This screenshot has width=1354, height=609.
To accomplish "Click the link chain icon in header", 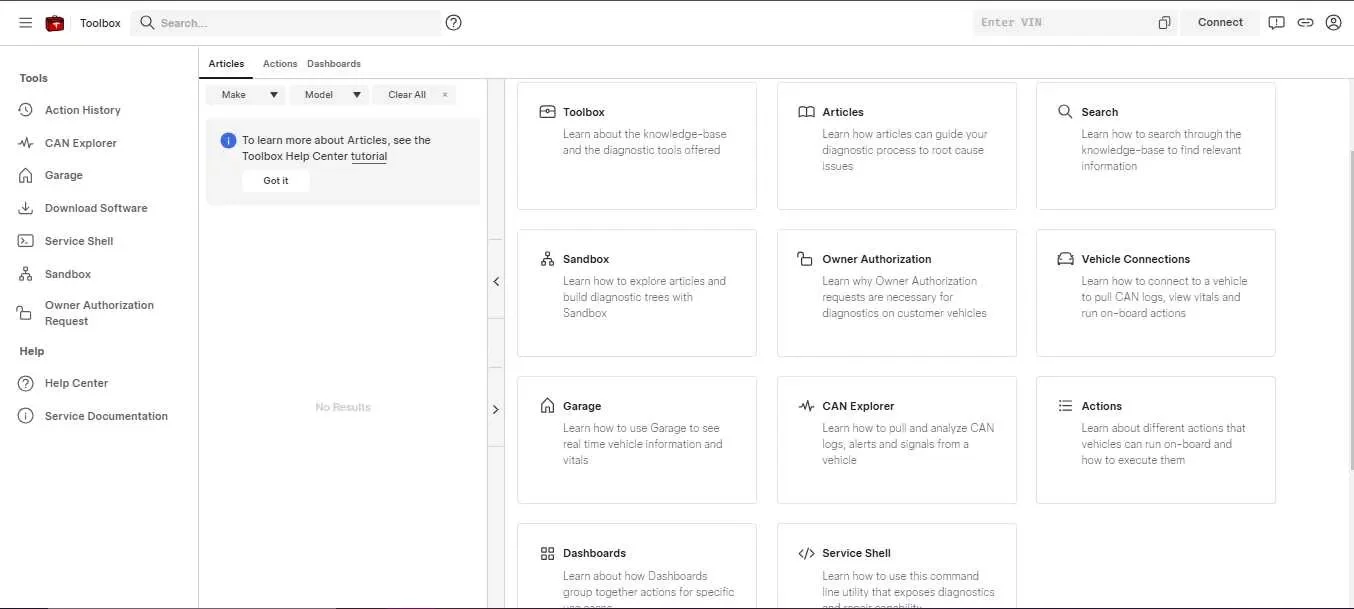I will coord(1305,22).
